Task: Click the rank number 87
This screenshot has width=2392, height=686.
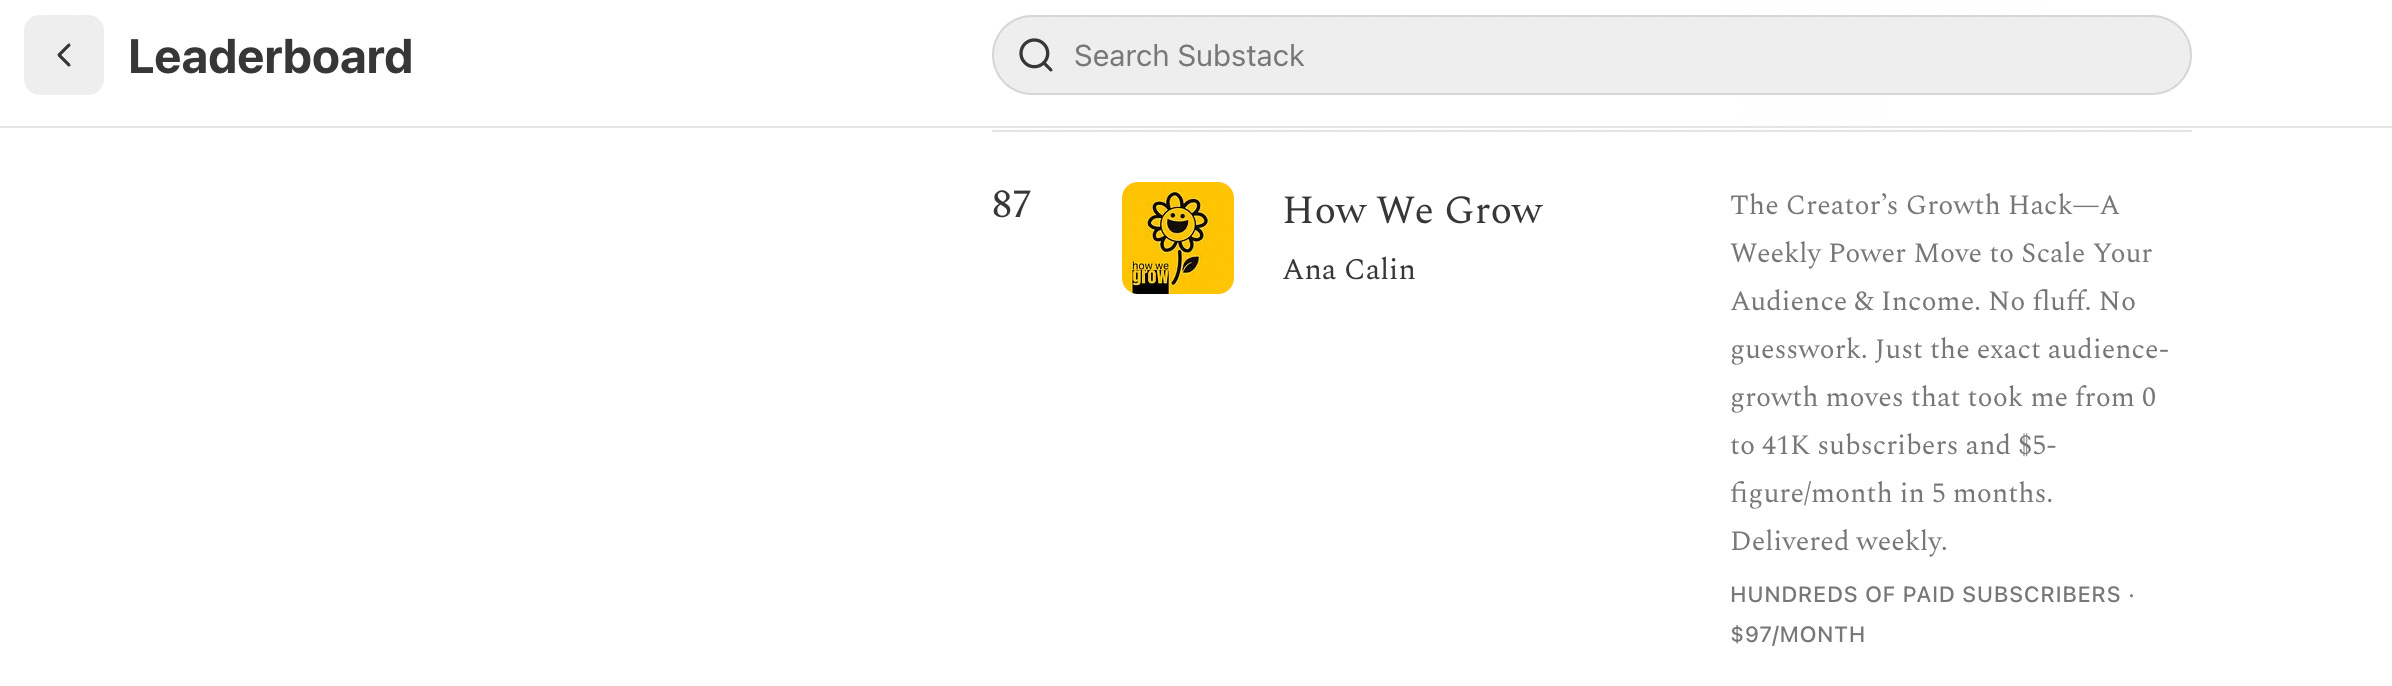Action: [1010, 207]
